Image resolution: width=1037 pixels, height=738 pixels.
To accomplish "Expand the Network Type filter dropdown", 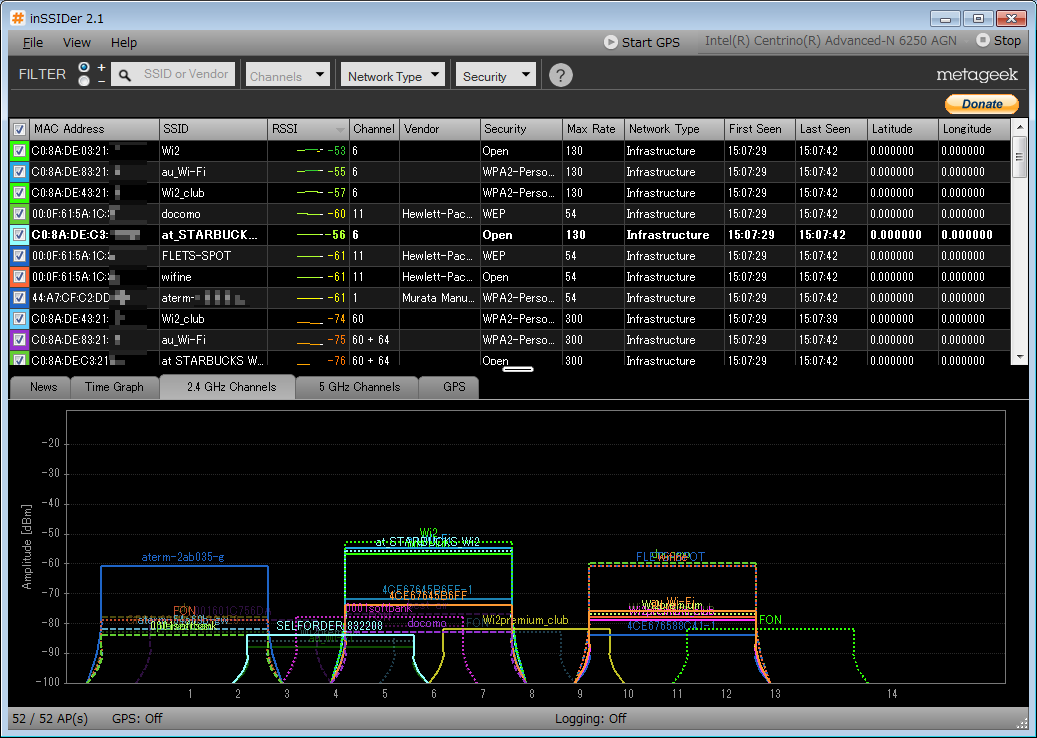I will pyautogui.click(x=394, y=75).
